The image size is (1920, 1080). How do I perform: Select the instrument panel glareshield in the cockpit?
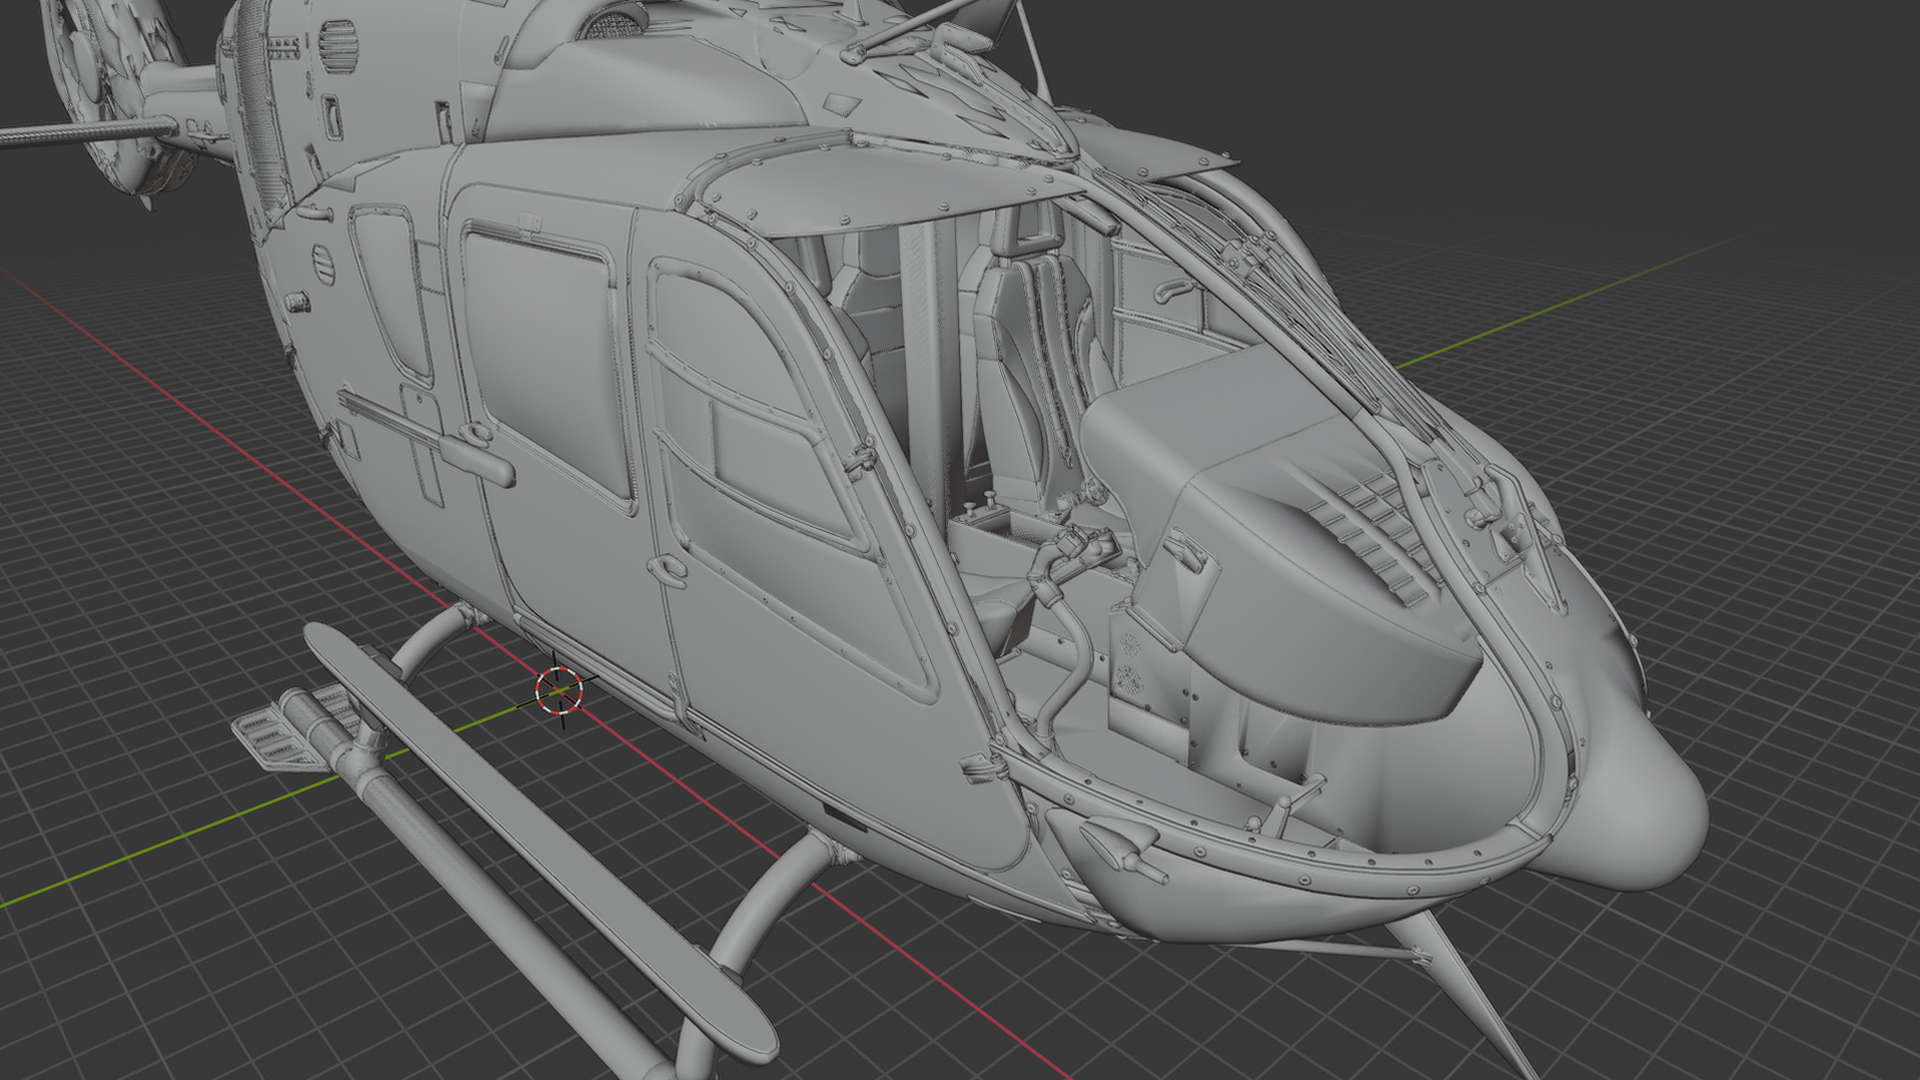point(1290,530)
